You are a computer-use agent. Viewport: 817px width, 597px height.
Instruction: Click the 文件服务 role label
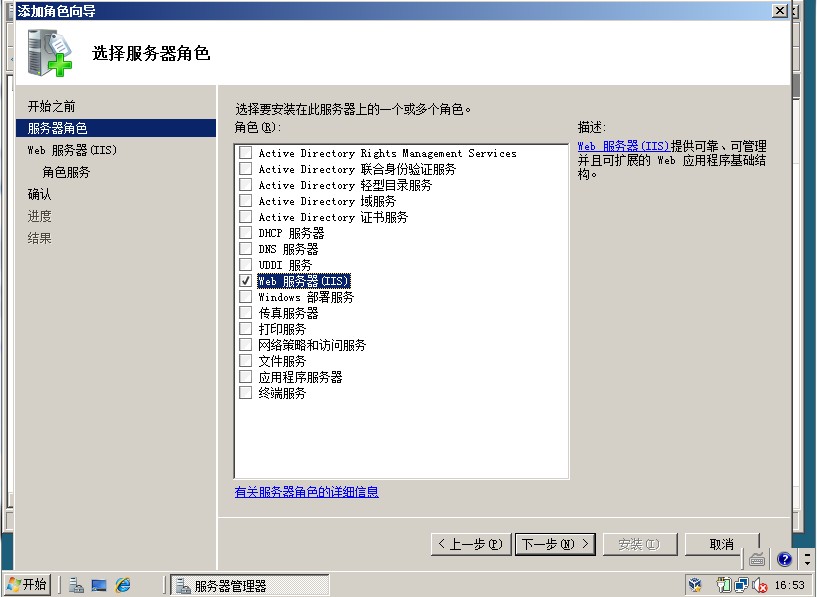(x=282, y=361)
